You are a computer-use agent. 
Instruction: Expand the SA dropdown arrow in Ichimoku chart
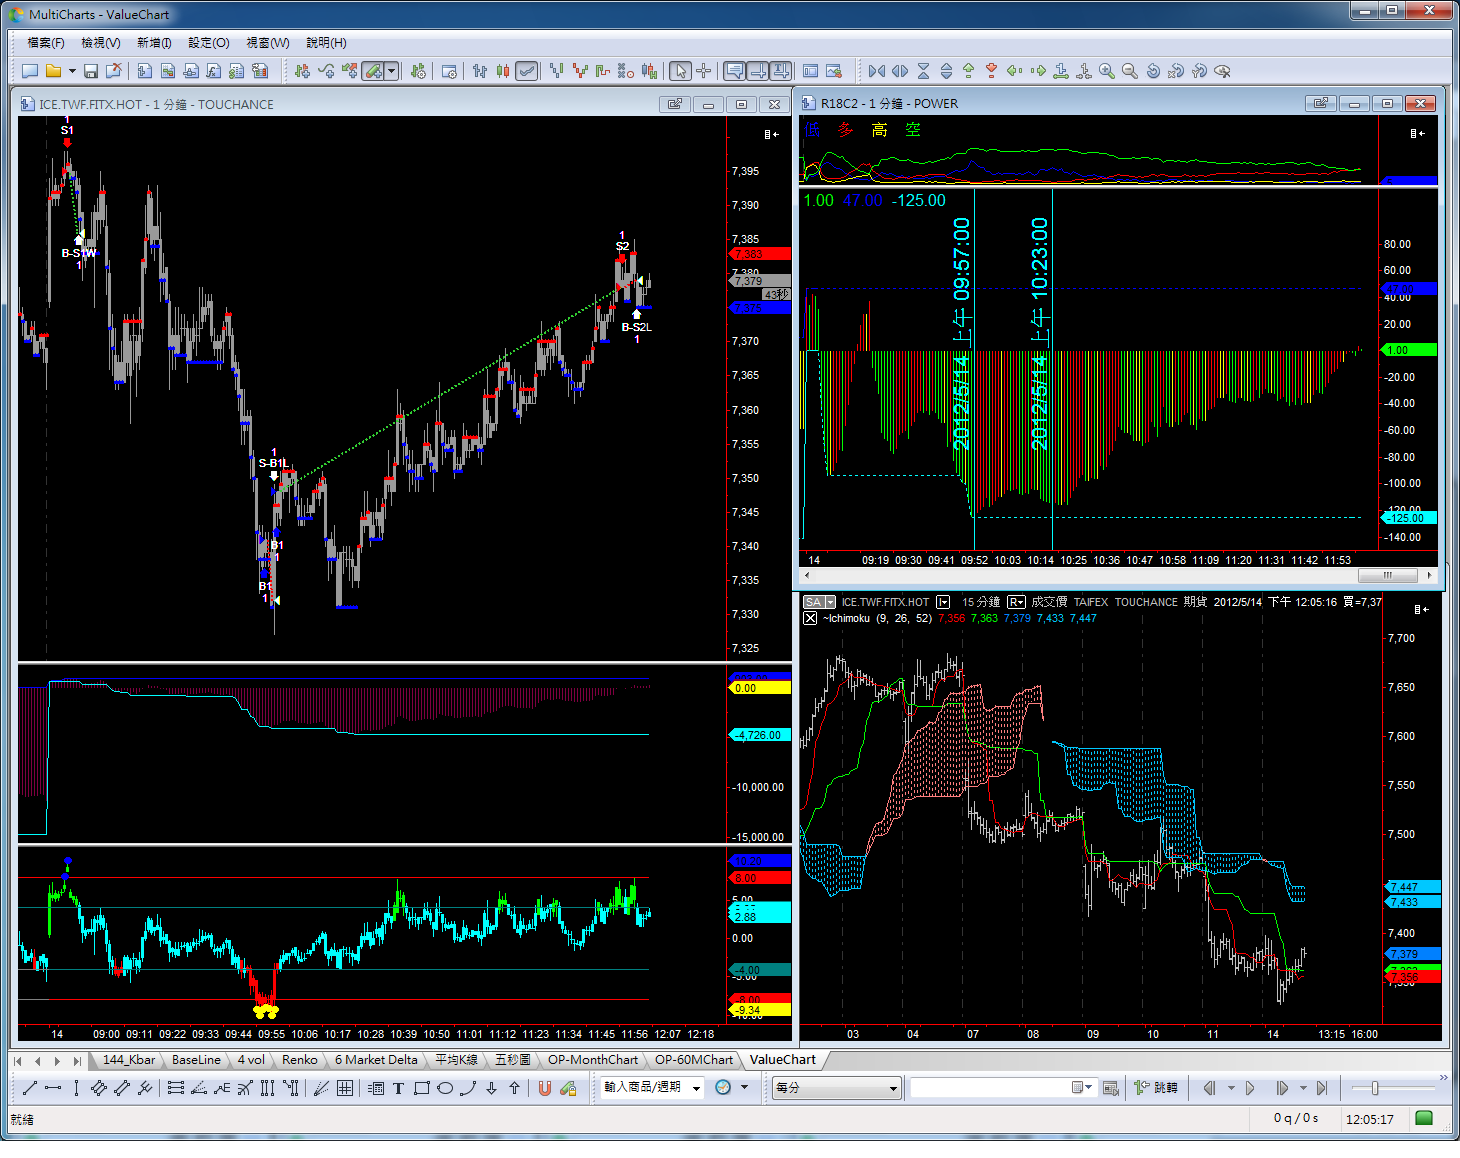coord(830,602)
